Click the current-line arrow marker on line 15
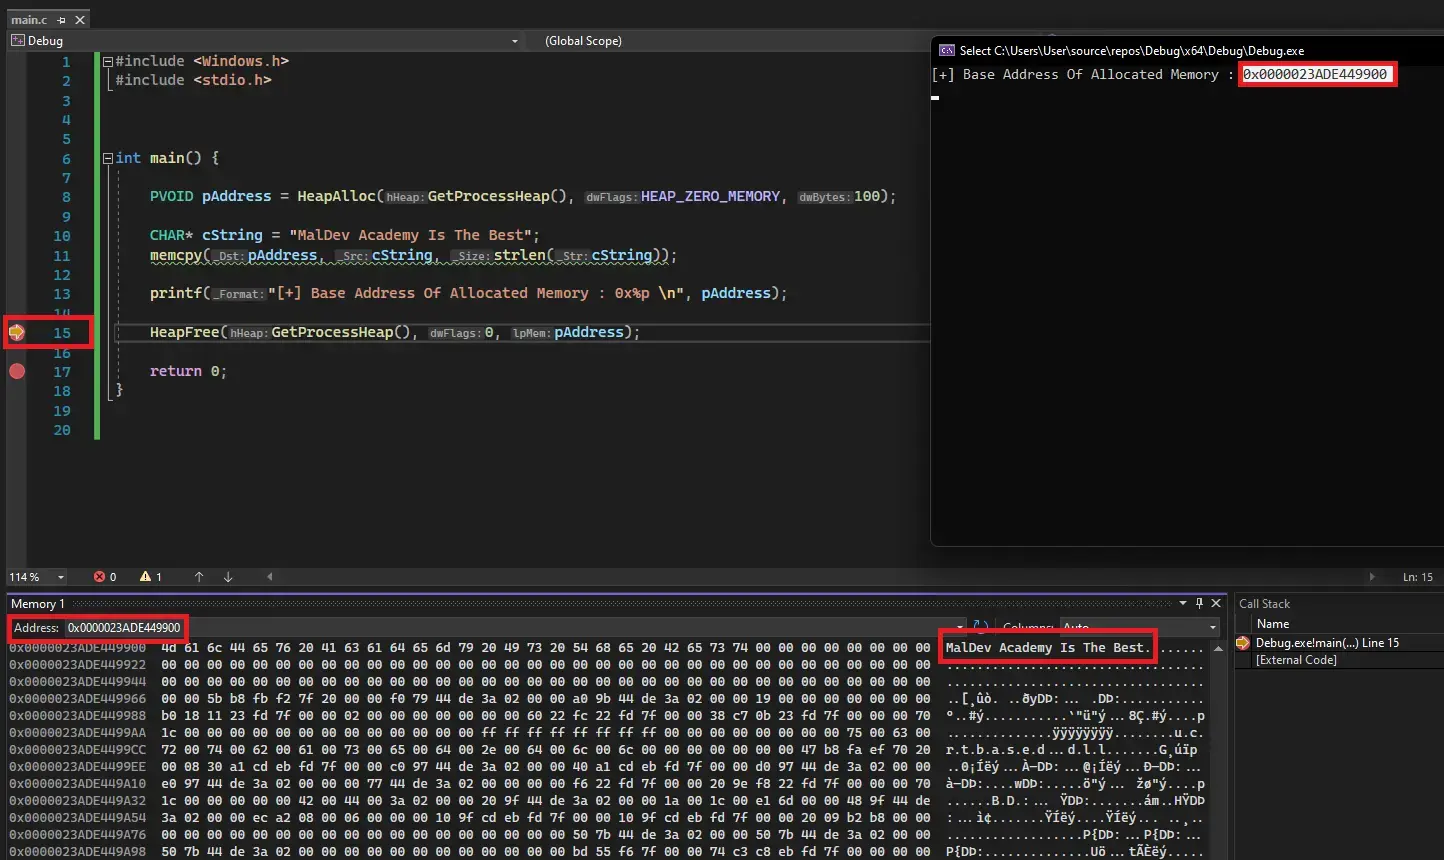The height and width of the screenshot is (860, 1444). pos(17,332)
